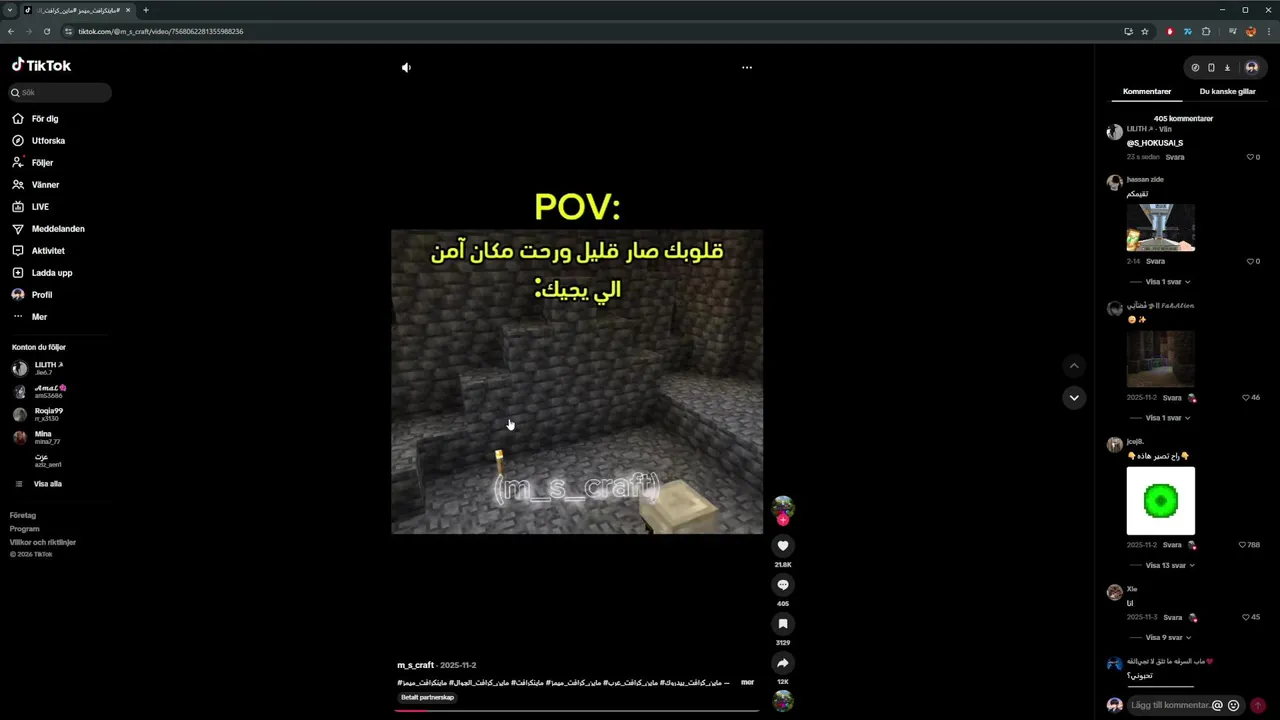This screenshot has width=1280, height=720.
Task: Expand Visa 1 svar under hassan zide
Action: (x=1168, y=282)
